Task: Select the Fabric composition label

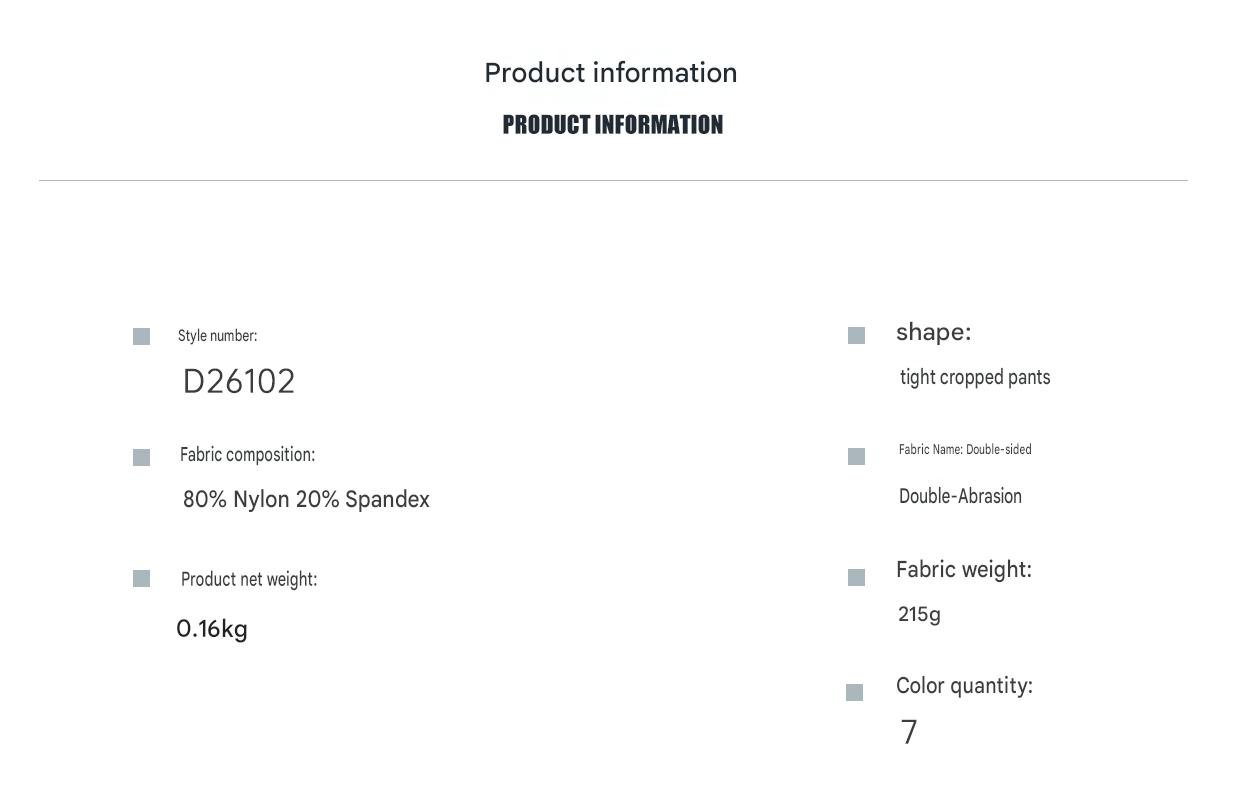Action: pyautogui.click(x=247, y=455)
